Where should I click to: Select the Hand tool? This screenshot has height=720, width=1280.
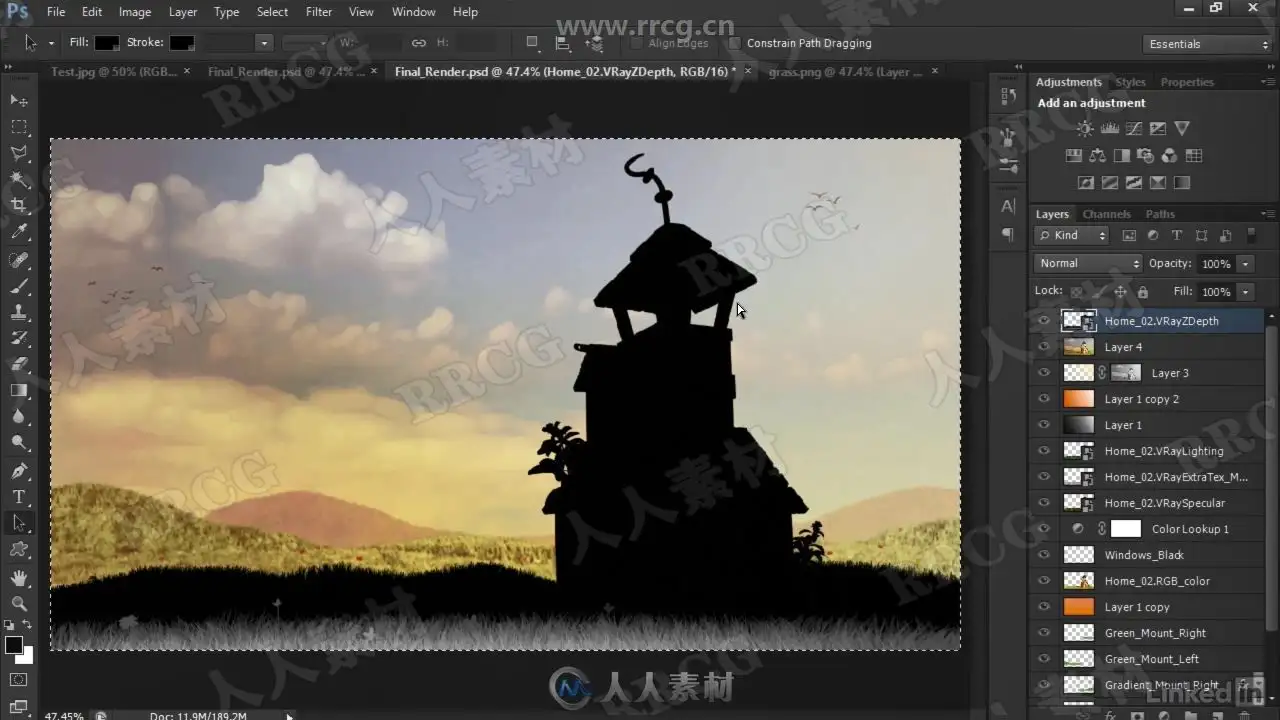pyautogui.click(x=19, y=577)
